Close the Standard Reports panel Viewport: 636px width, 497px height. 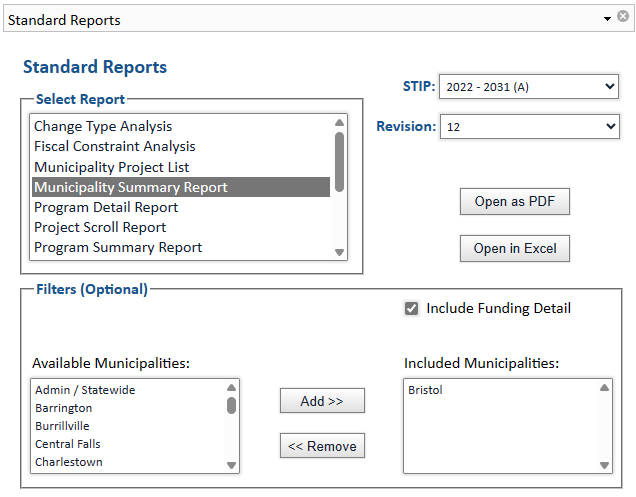[x=623, y=16]
